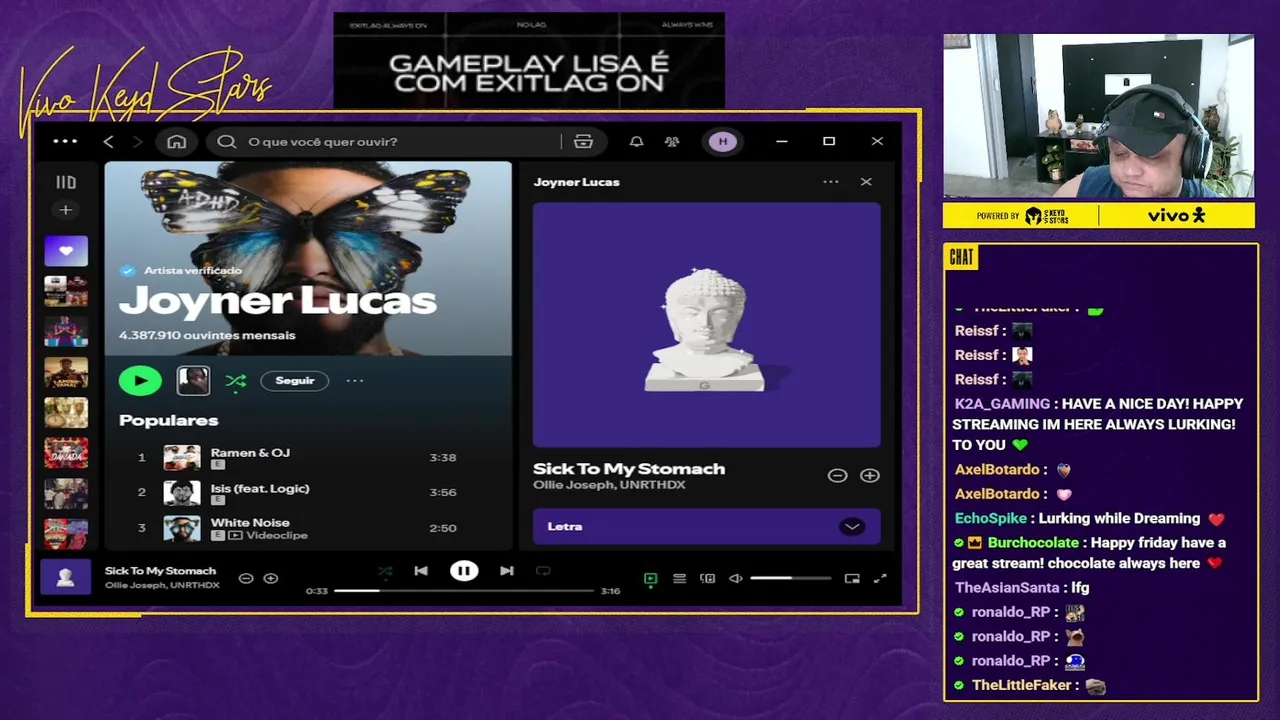Image resolution: width=1280 pixels, height=720 pixels.
Task: Open artists 'Ollie Joseph, UNRTHDX' in the panel
Action: pos(609,485)
